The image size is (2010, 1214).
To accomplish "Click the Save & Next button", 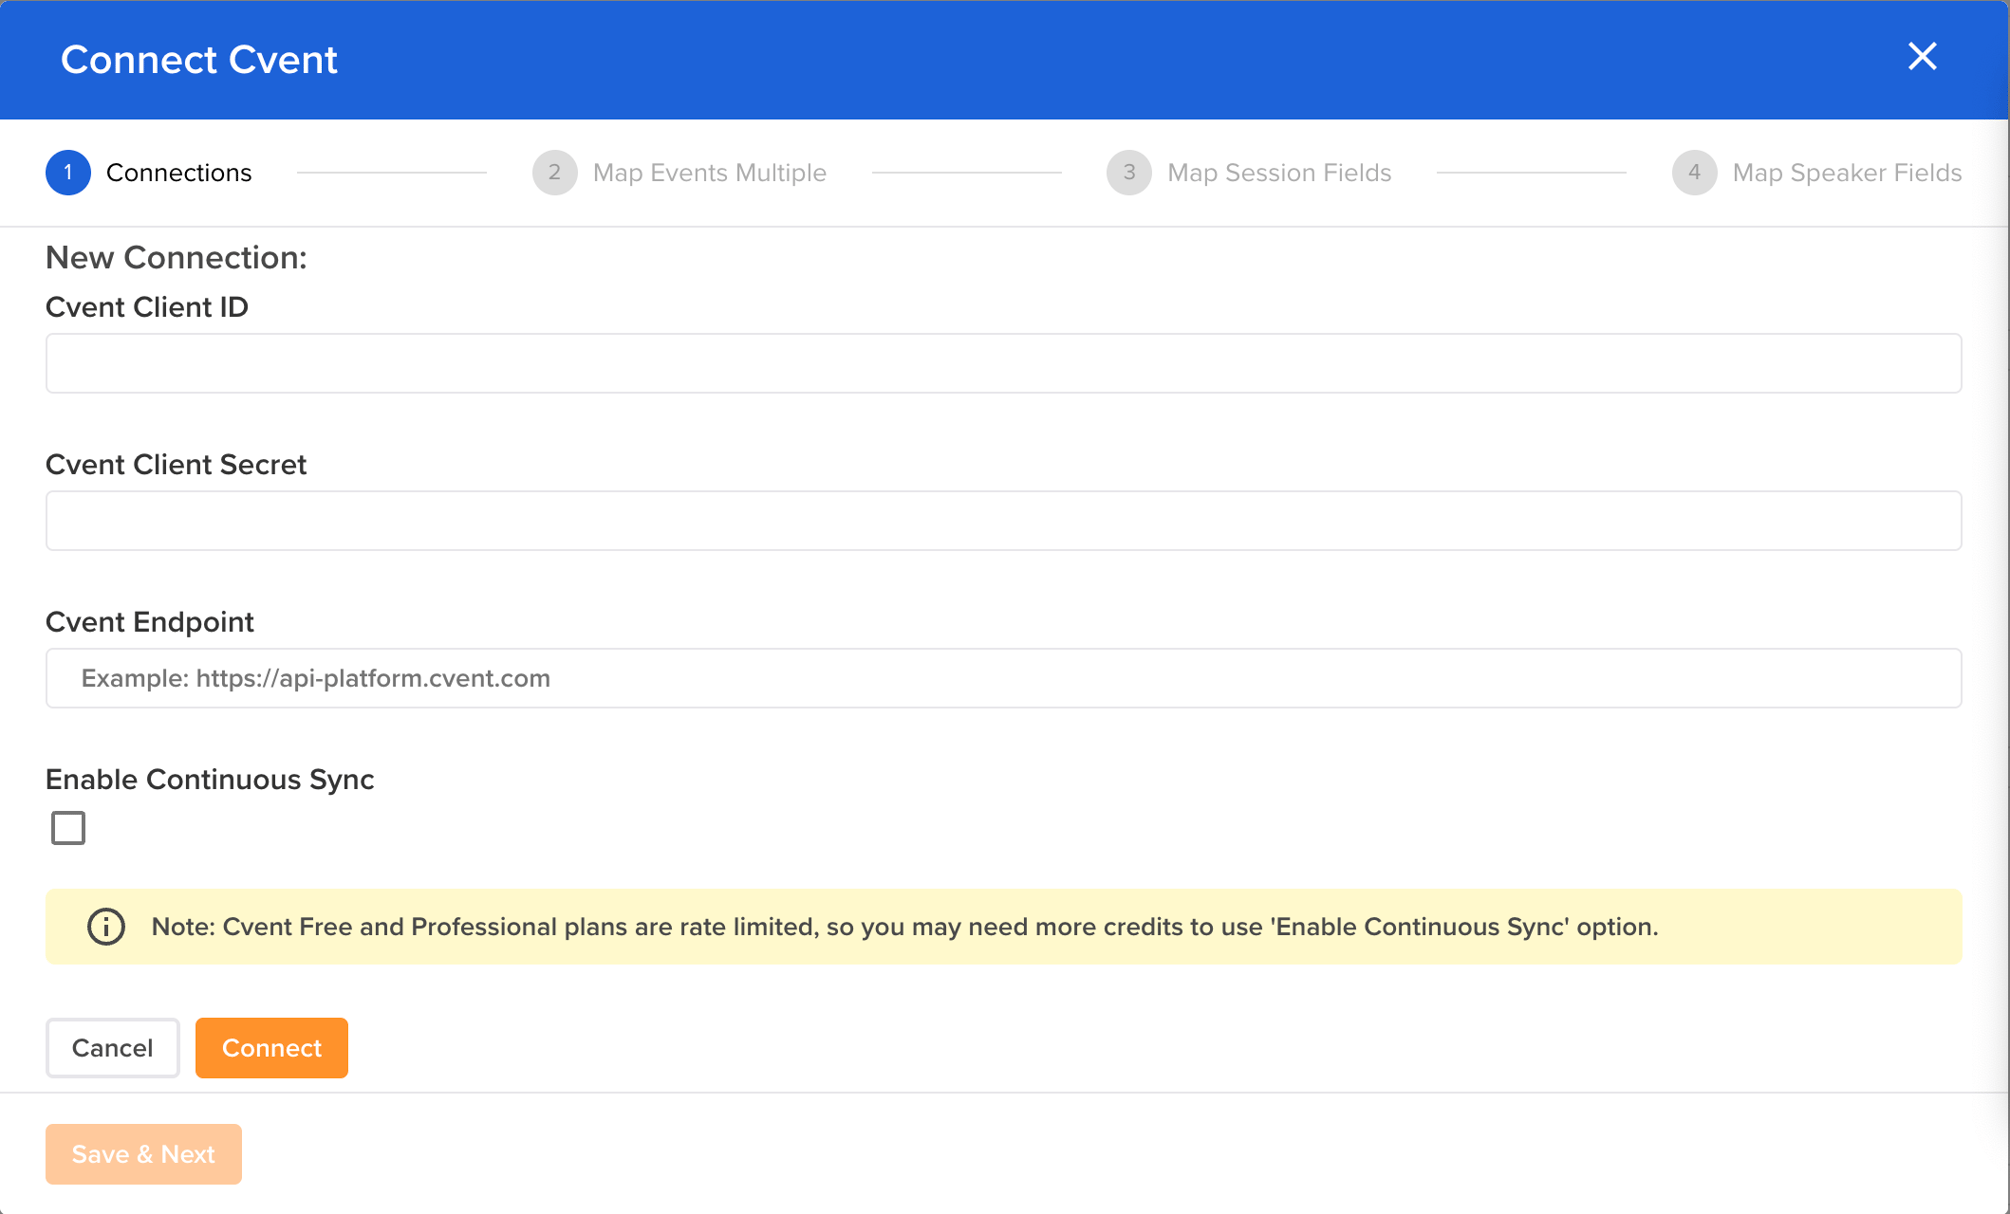I will tap(143, 1153).
